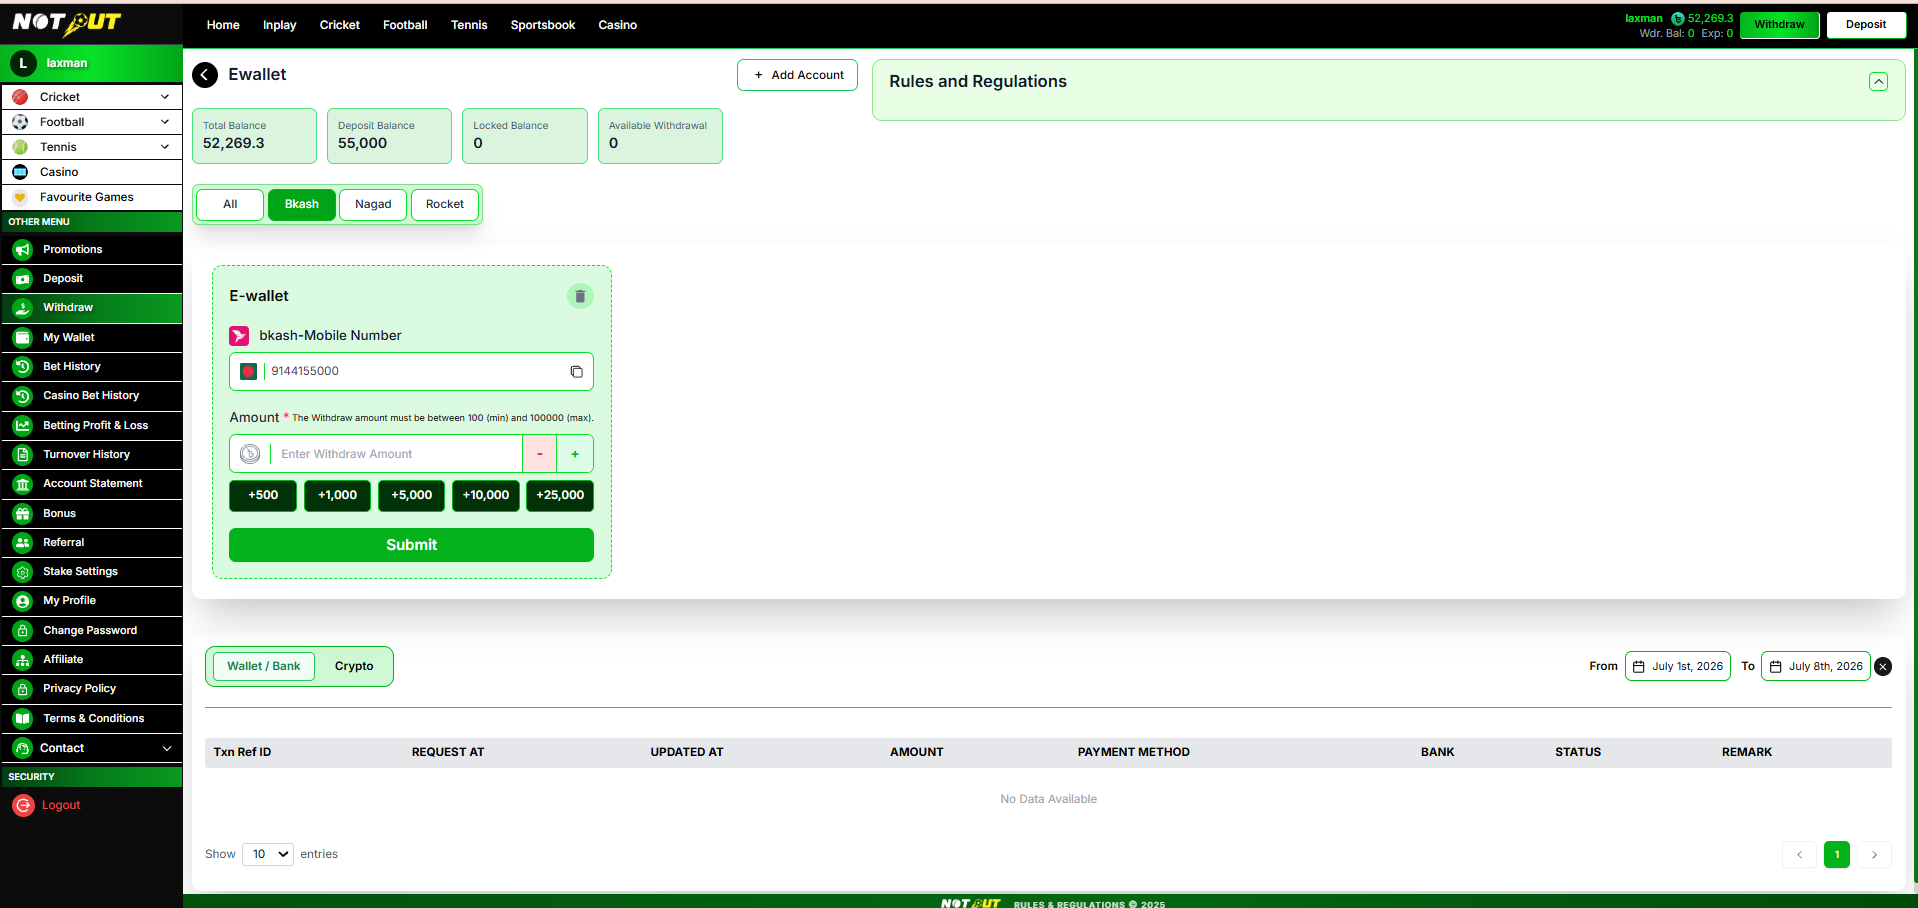This screenshot has height=908, width=1918.
Task: Click the Turnover History document icon
Action: click(23, 455)
